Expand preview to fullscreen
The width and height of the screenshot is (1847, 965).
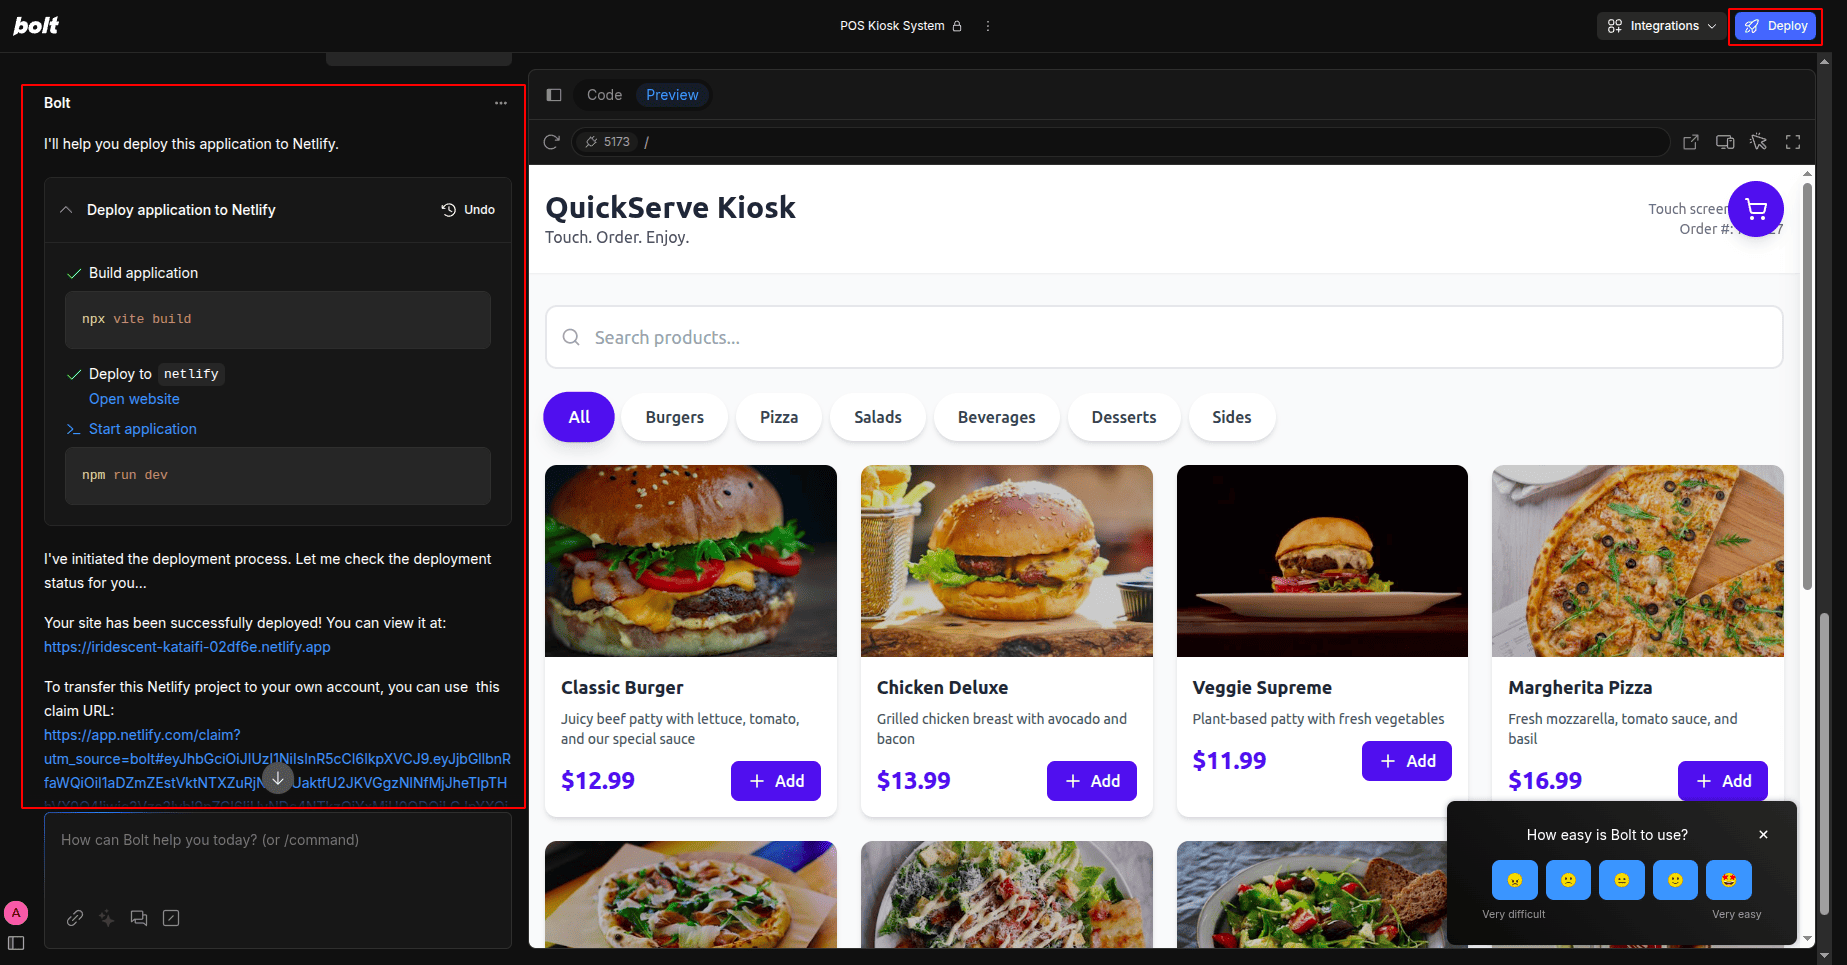click(1793, 142)
